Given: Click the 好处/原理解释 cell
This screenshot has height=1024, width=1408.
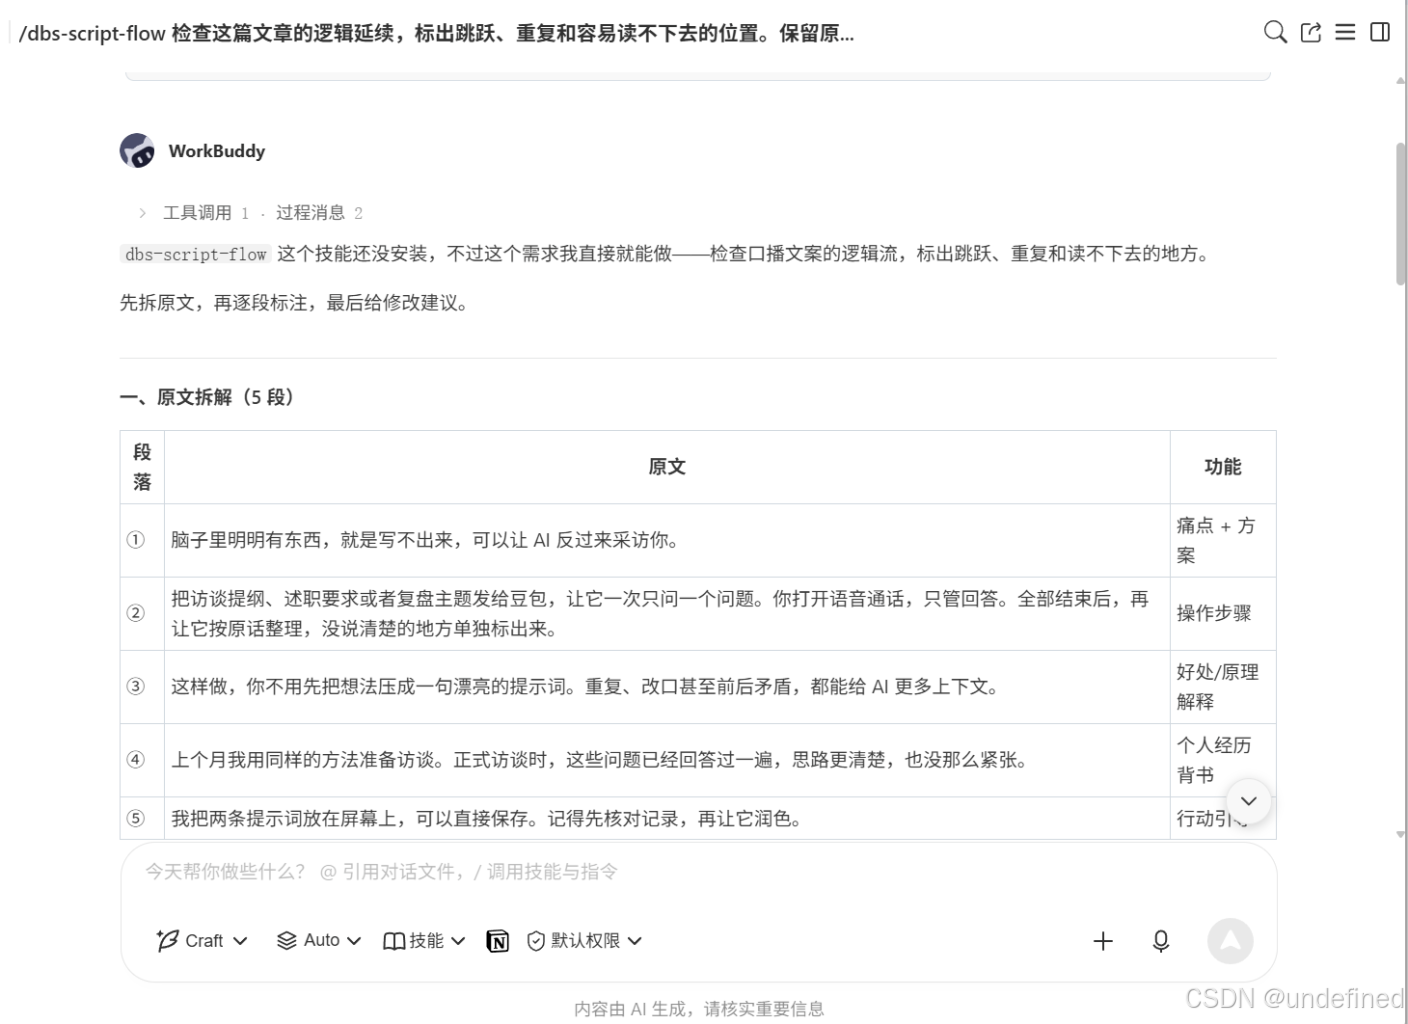Looking at the screenshot, I should coord(1223,687).
